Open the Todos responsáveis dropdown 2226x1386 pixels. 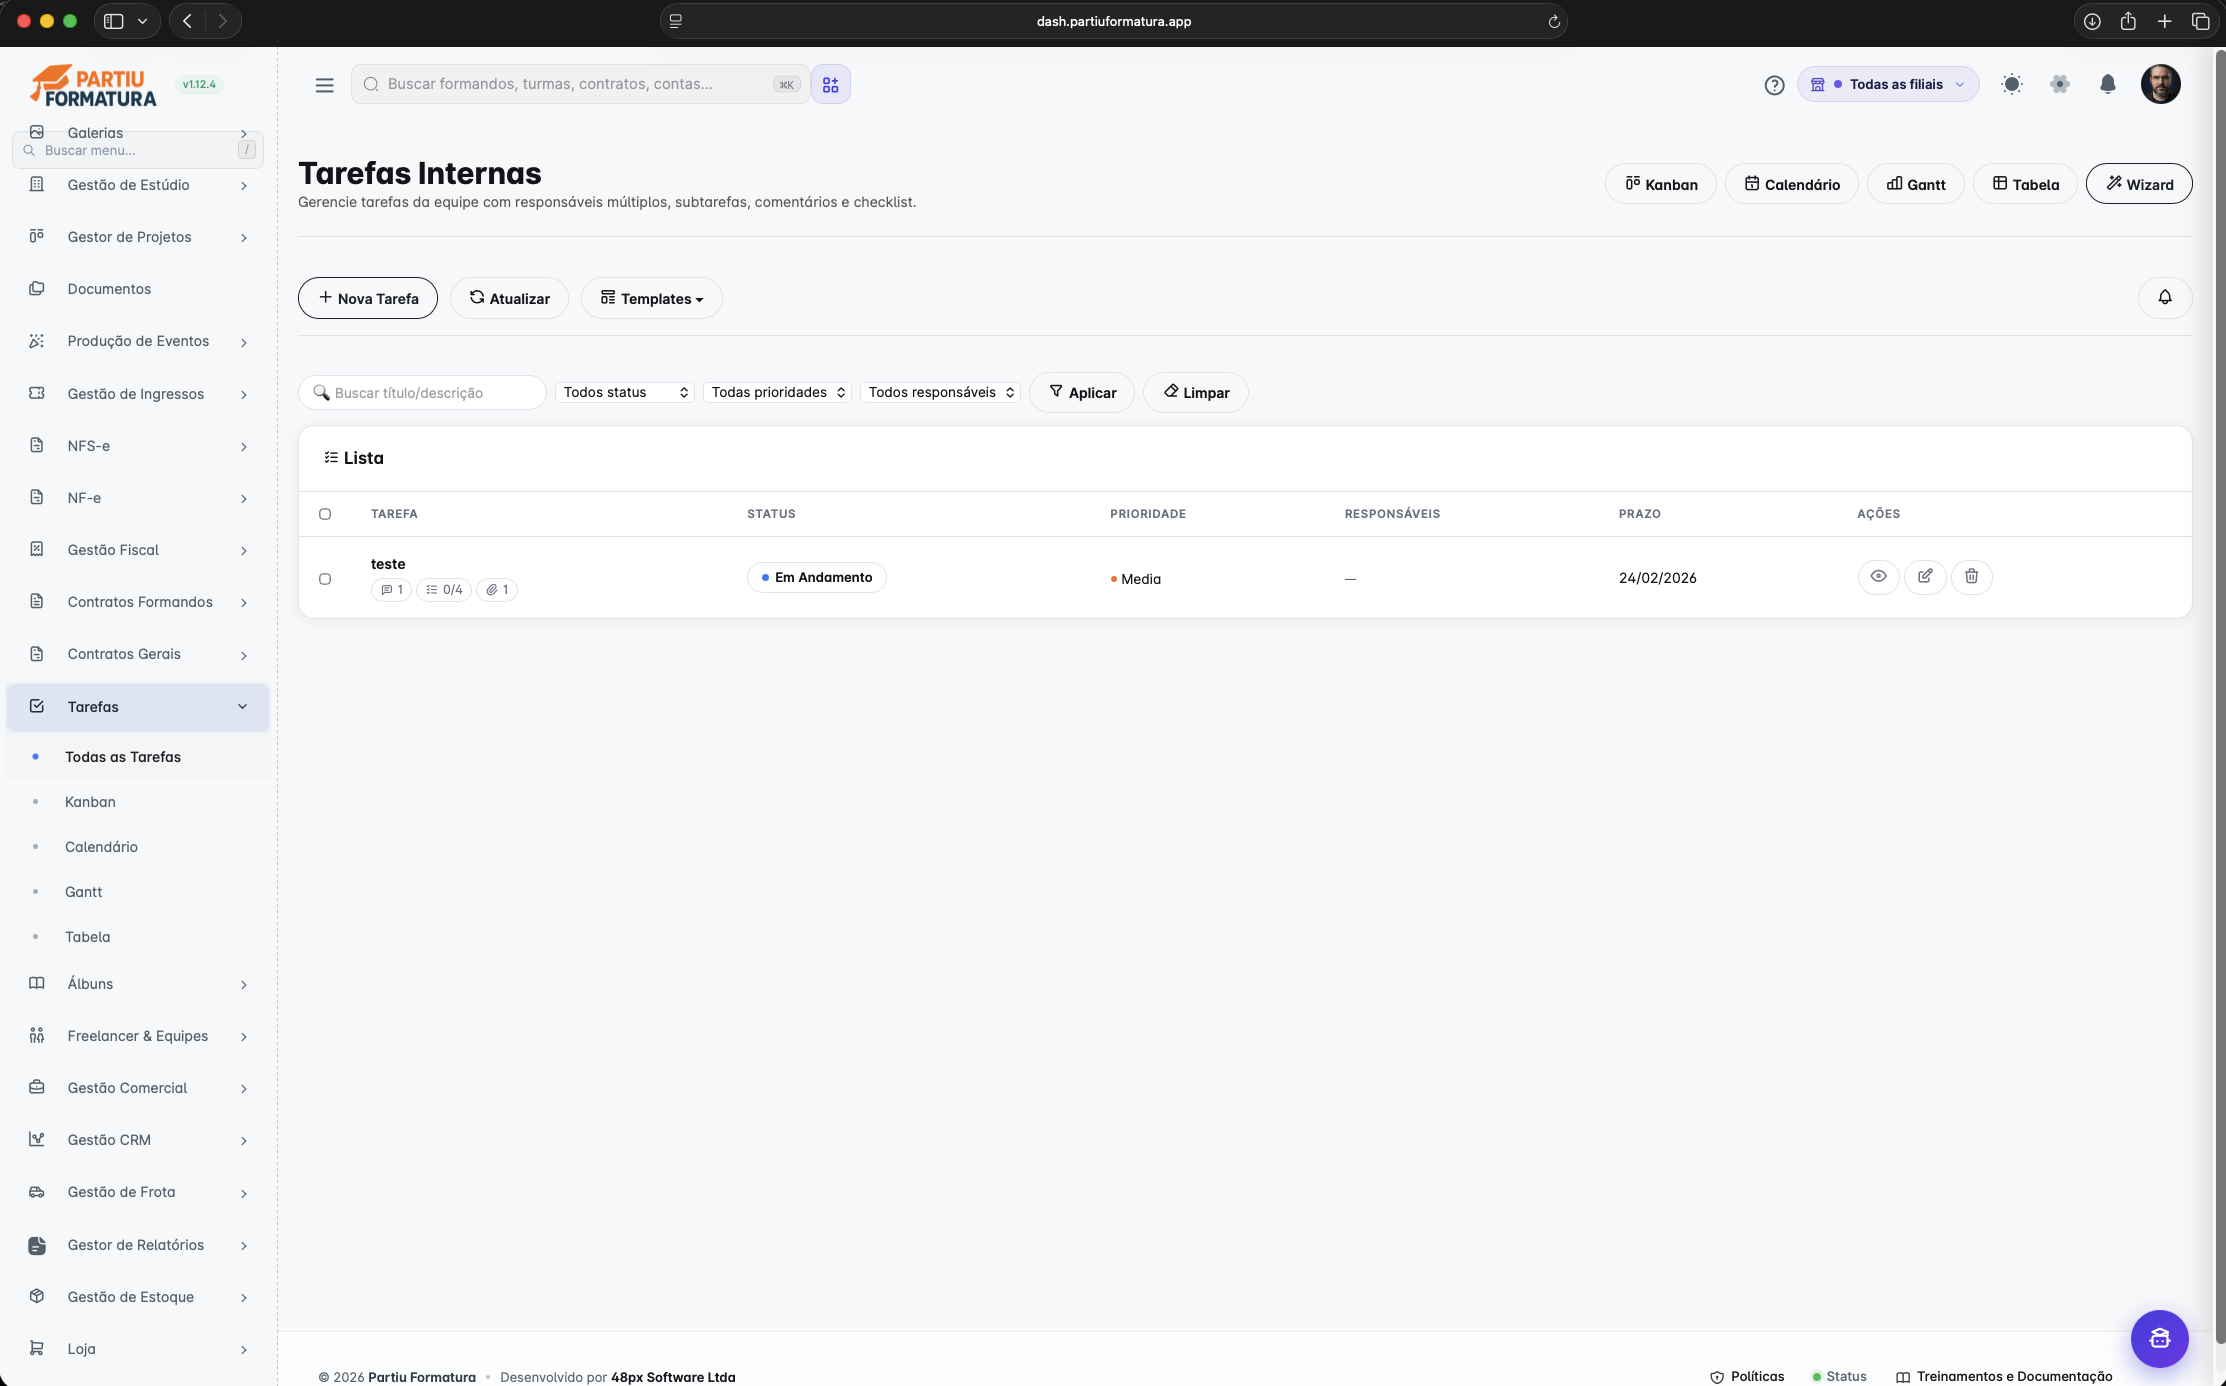pyautogui.click(x=940, y=392)
